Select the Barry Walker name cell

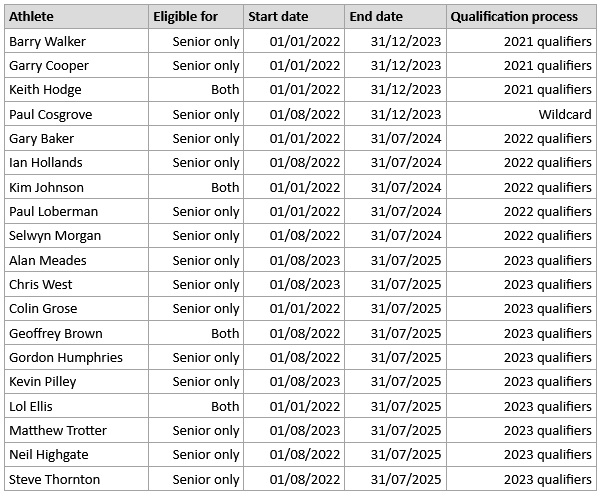pos(77,41)
